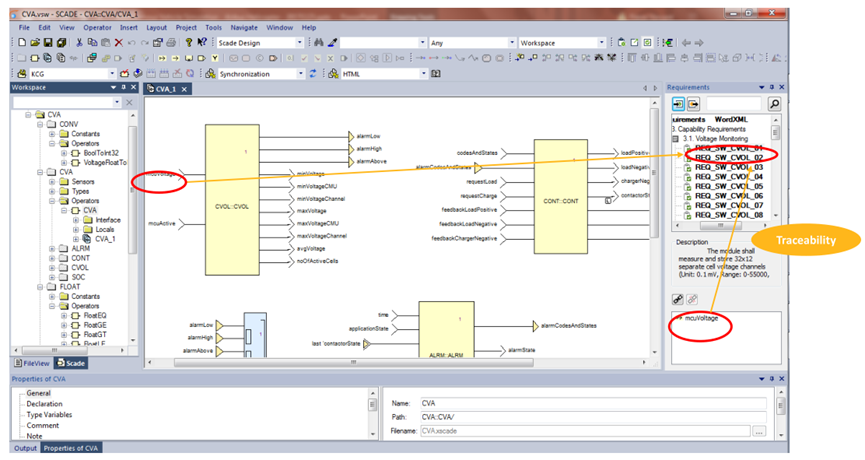865x460 pixels.
Task: Close the Workspace panel
Action: coord(133,87)
